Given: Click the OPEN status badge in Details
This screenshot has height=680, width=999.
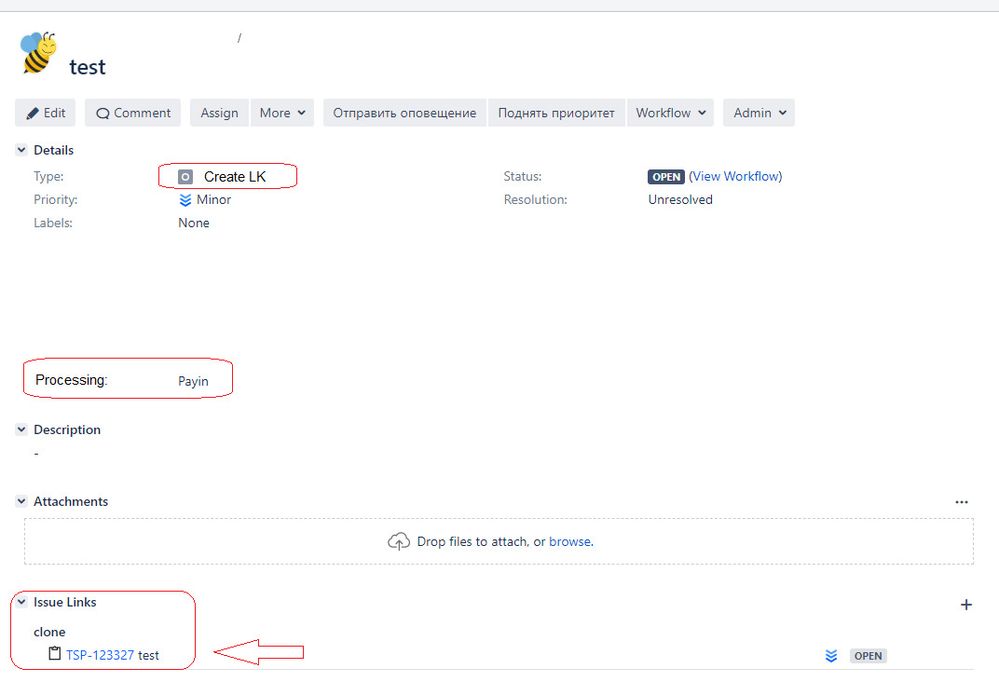Looking at the screenshot, I should coord(666,177).
